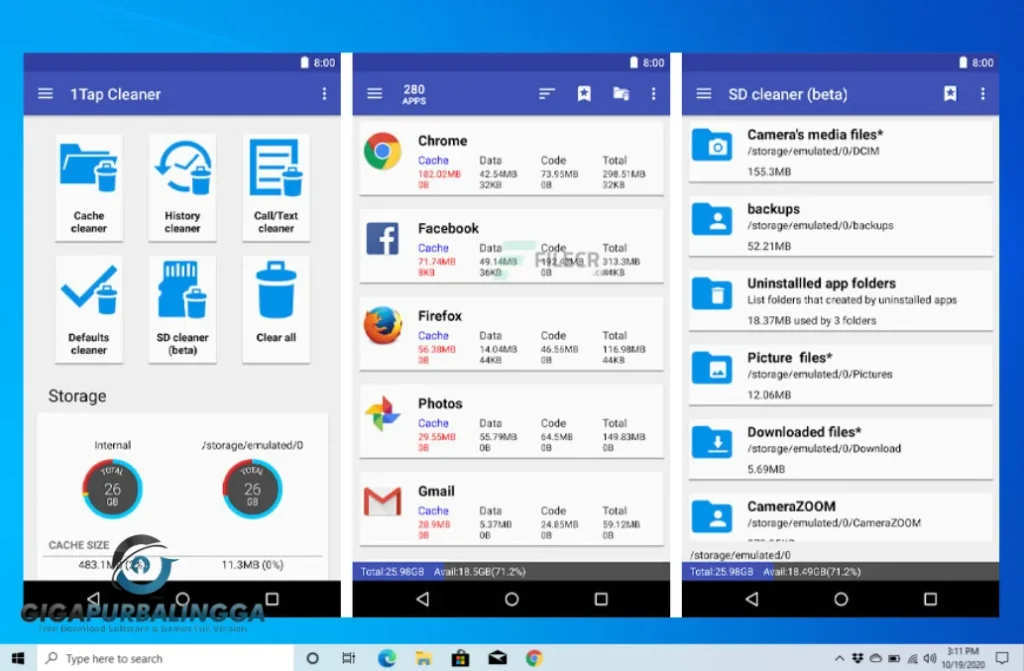Click bookmark star icon in apps toolbar
The width and height of the screenshot is (1024, 671).
(x=584, y=94)
